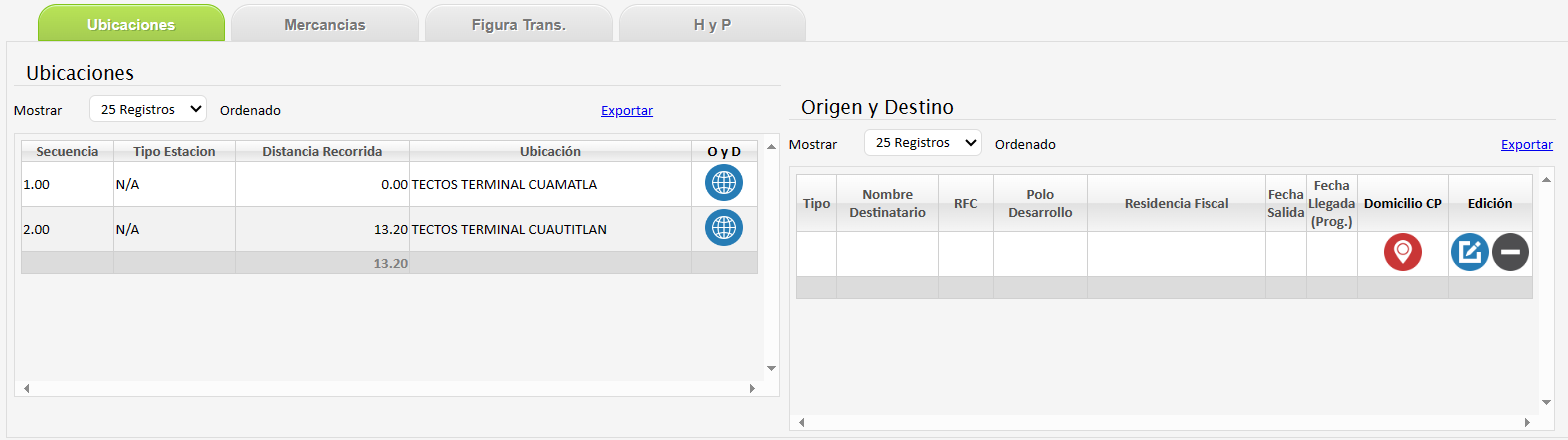Open globe icon for TECTOS TERMINAL CUAMATLA
Screen dimensions: 1568x440
coord(724,184)
